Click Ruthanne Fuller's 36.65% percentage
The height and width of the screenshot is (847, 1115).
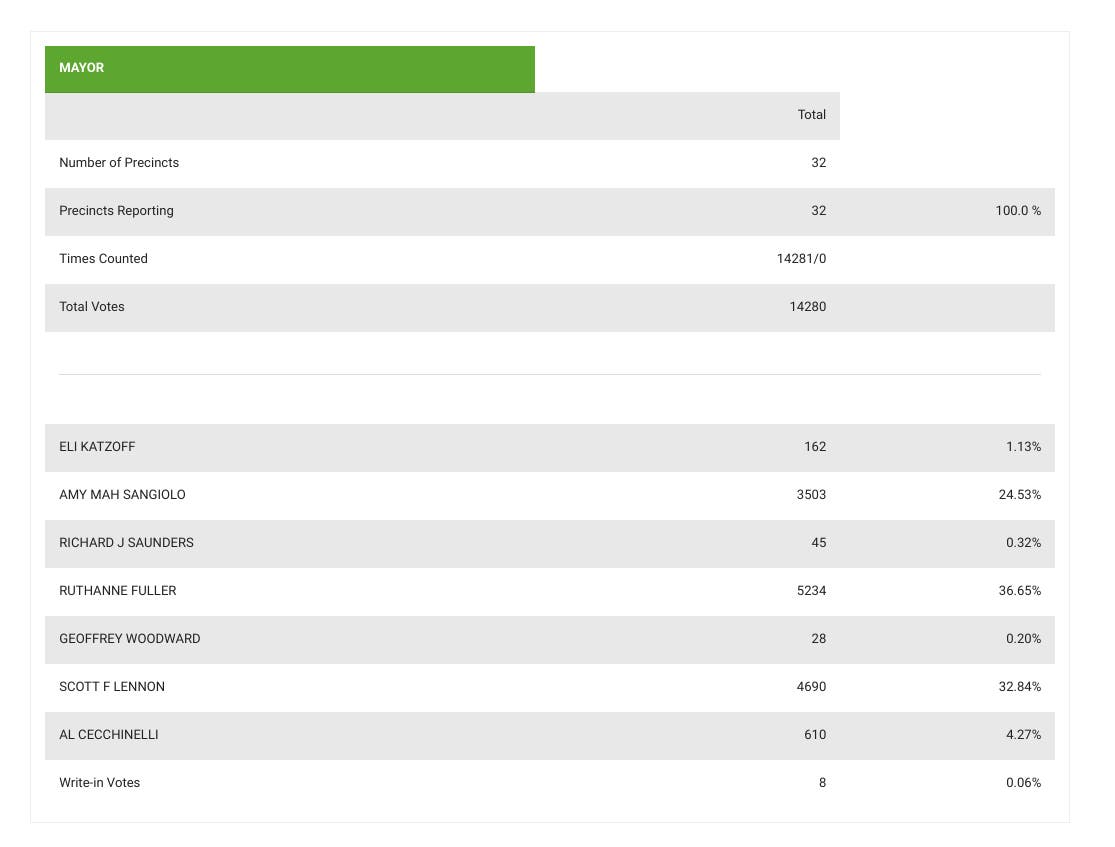tap(1019, 591)
